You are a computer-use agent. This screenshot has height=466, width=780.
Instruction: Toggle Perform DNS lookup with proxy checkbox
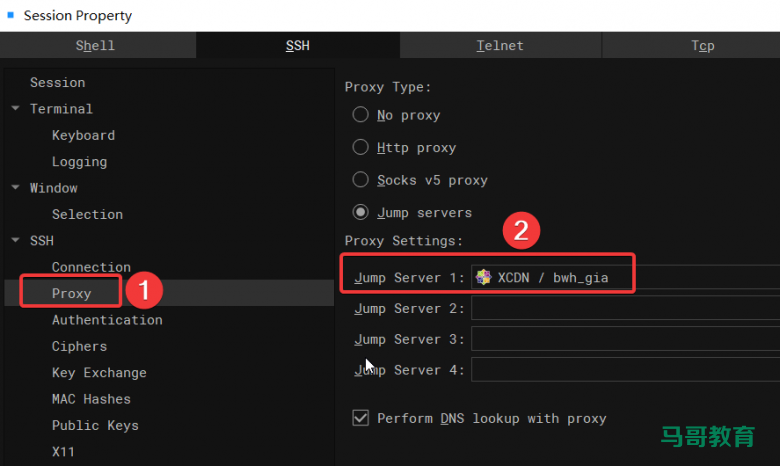point(361,418)
